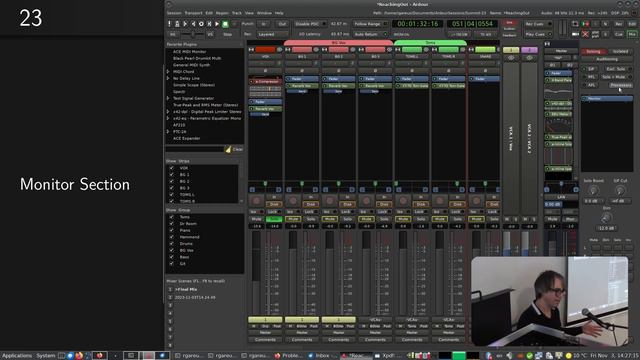
Task: Click the play range transport icon
Action: pos(209,24)
